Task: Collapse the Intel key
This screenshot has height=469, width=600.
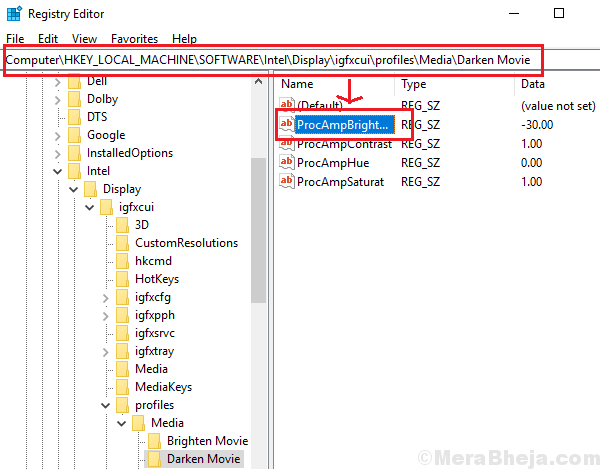Action: pos(57,171)
